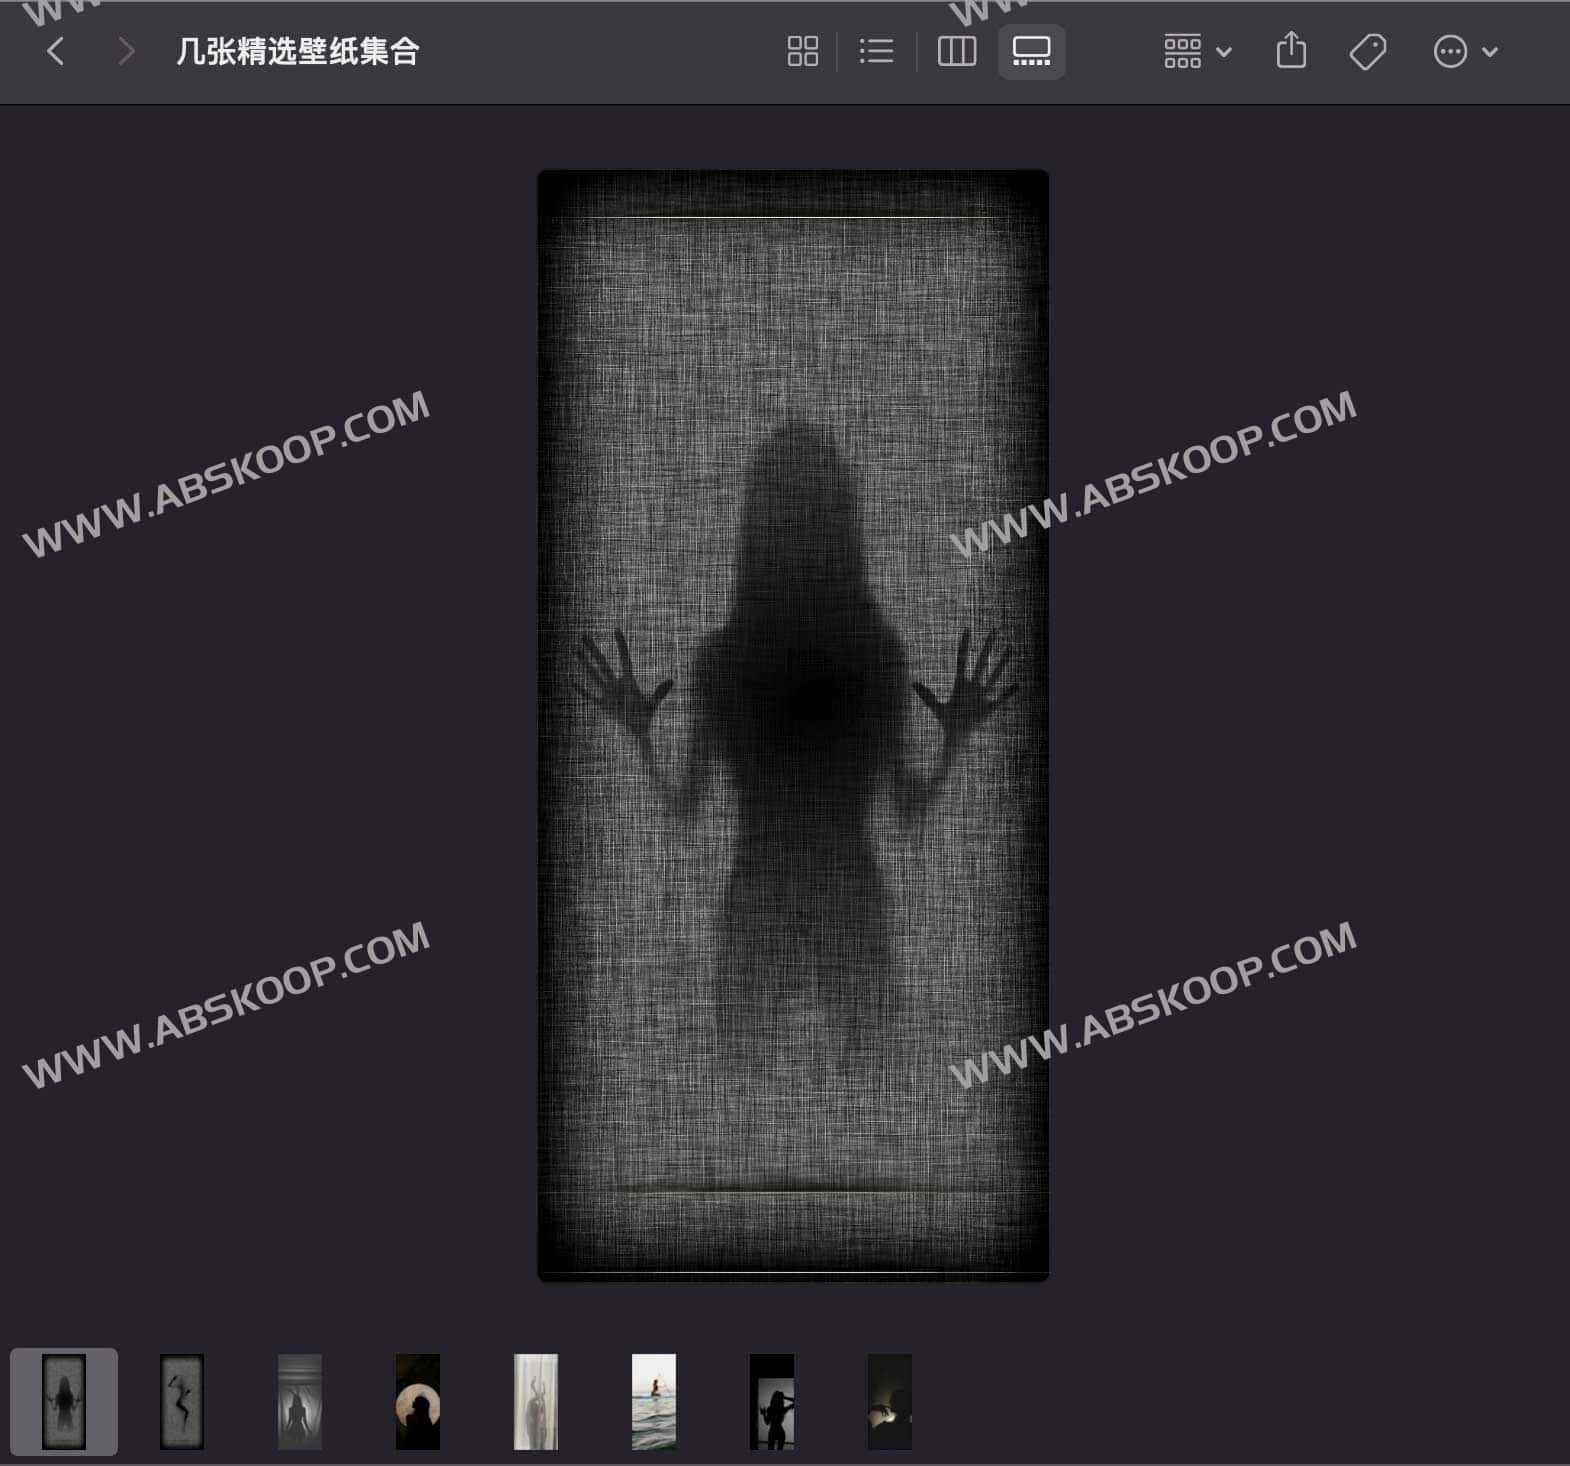1570x1466 pixels.
Task: Select the last dark thumbnail
Action: (x=890, y=1401)
